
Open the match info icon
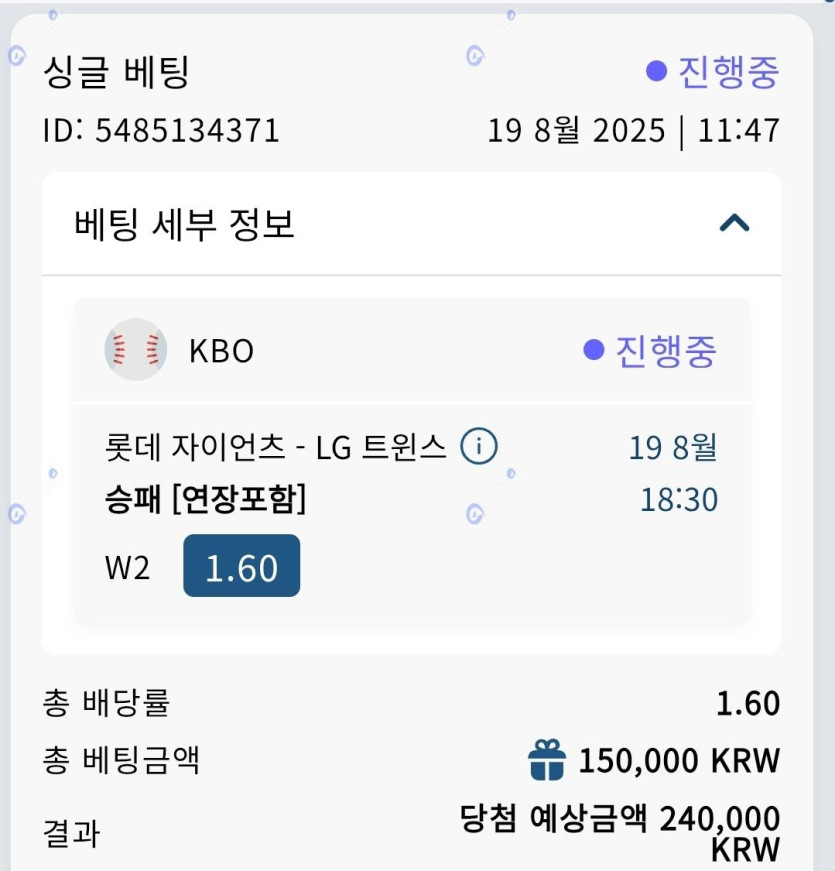[479, 447]
